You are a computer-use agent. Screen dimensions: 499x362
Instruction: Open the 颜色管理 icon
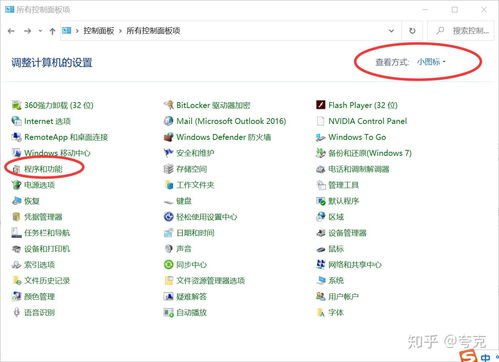(16, 297)
